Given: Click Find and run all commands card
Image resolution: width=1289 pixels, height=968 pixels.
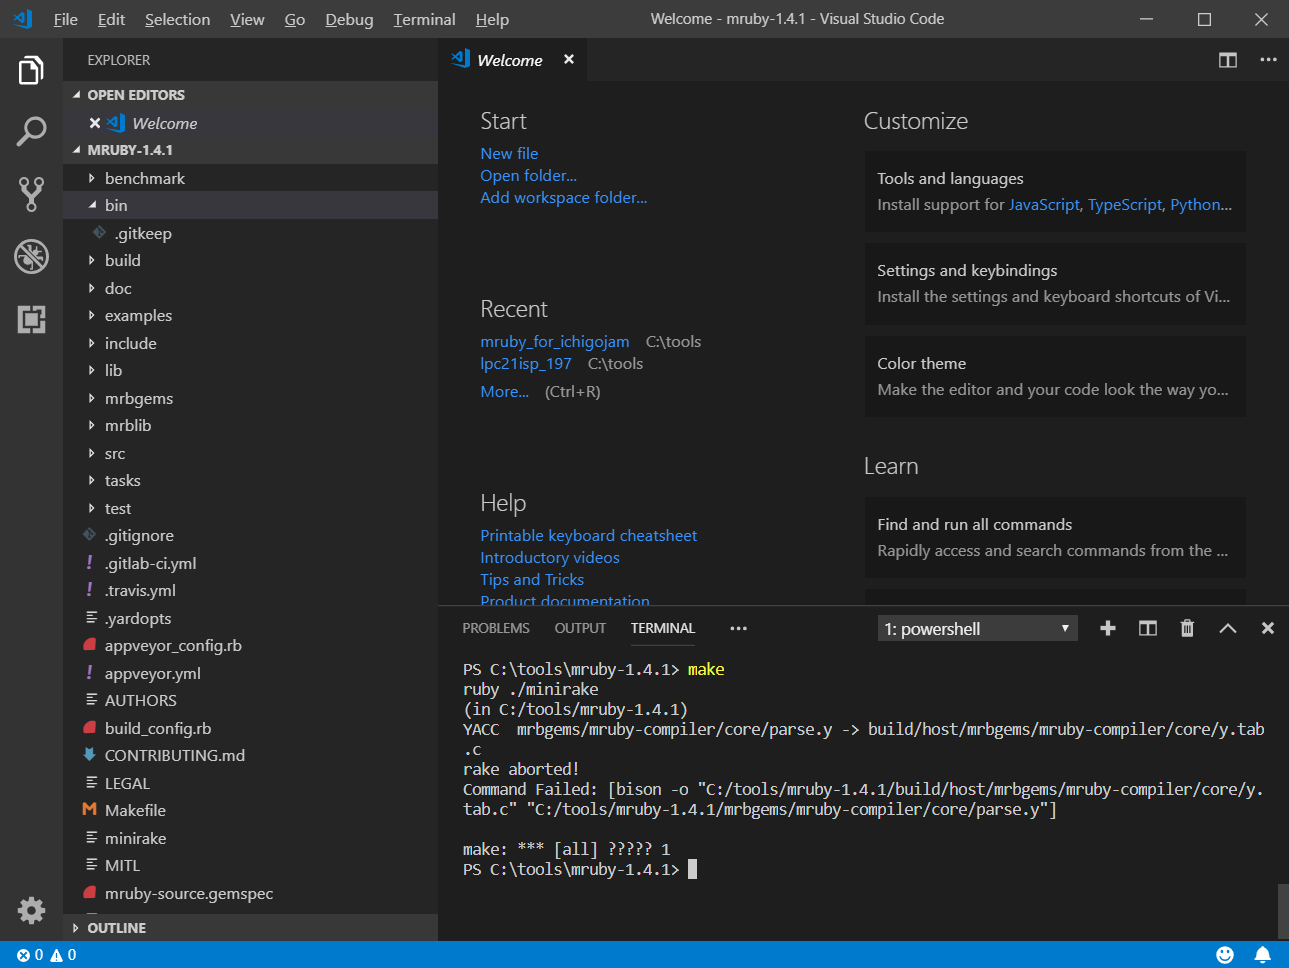Looking at the screenshot, I should click(1055, 537).
